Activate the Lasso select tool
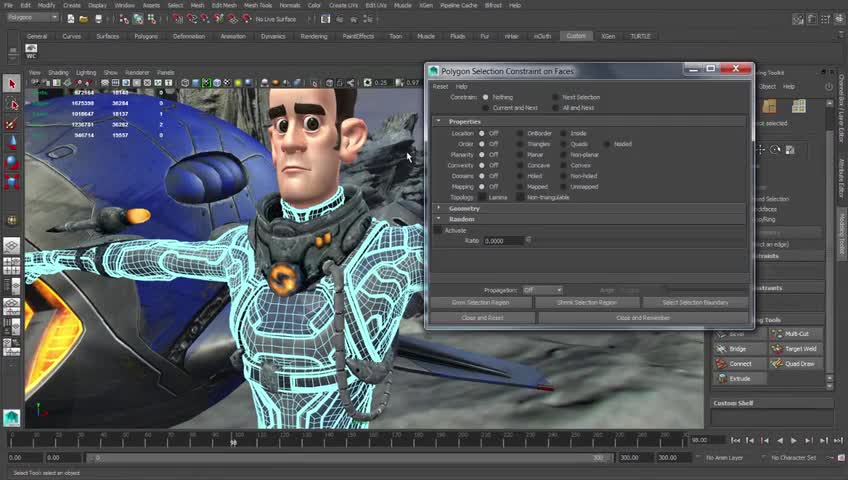Screen dimensions: 848x480 point(11,104)
